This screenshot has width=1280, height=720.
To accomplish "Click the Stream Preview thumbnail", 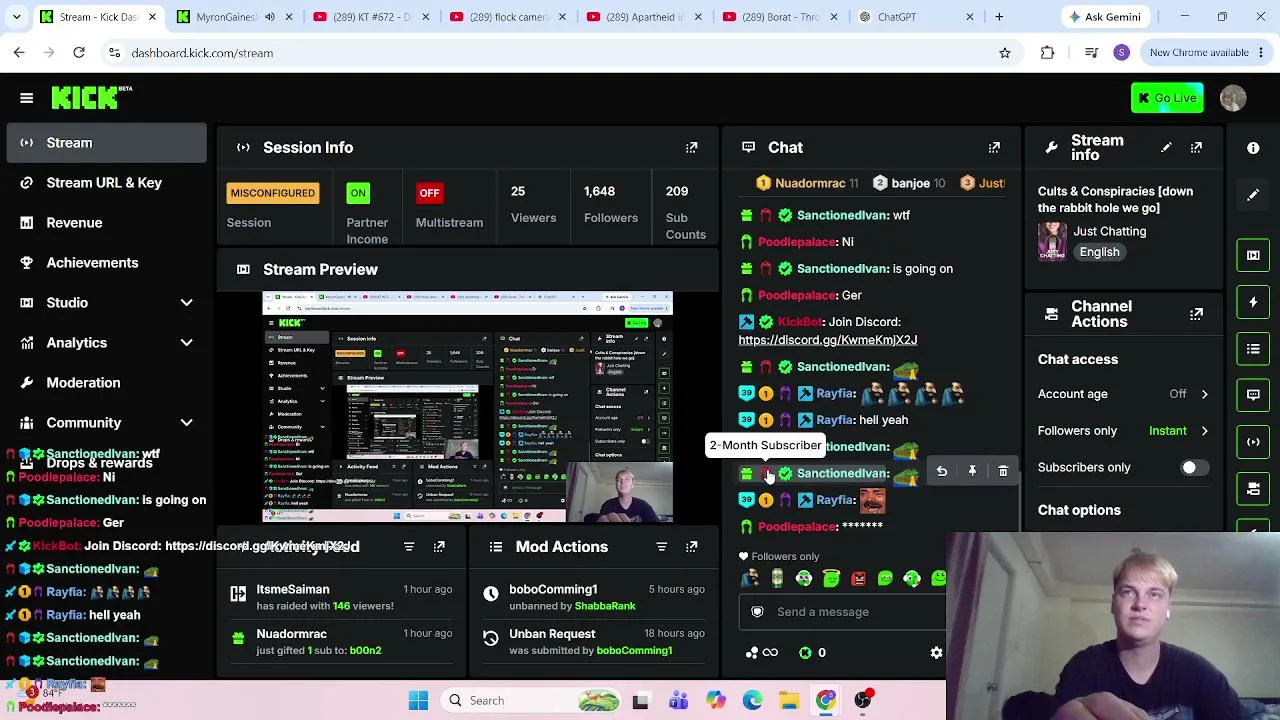I will point(467,407).
